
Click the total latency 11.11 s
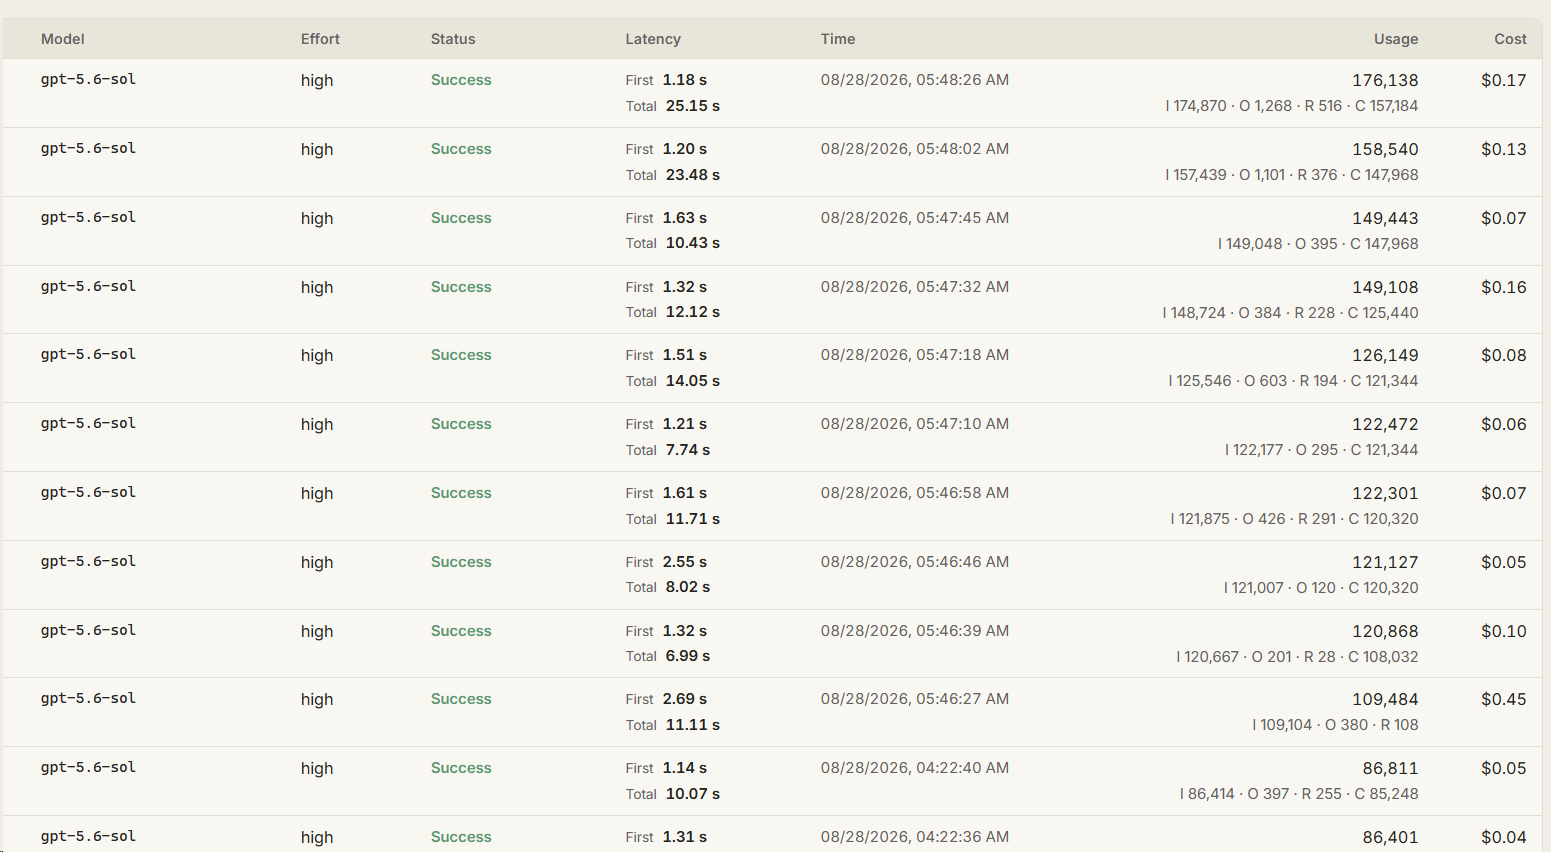pos(693,725)
